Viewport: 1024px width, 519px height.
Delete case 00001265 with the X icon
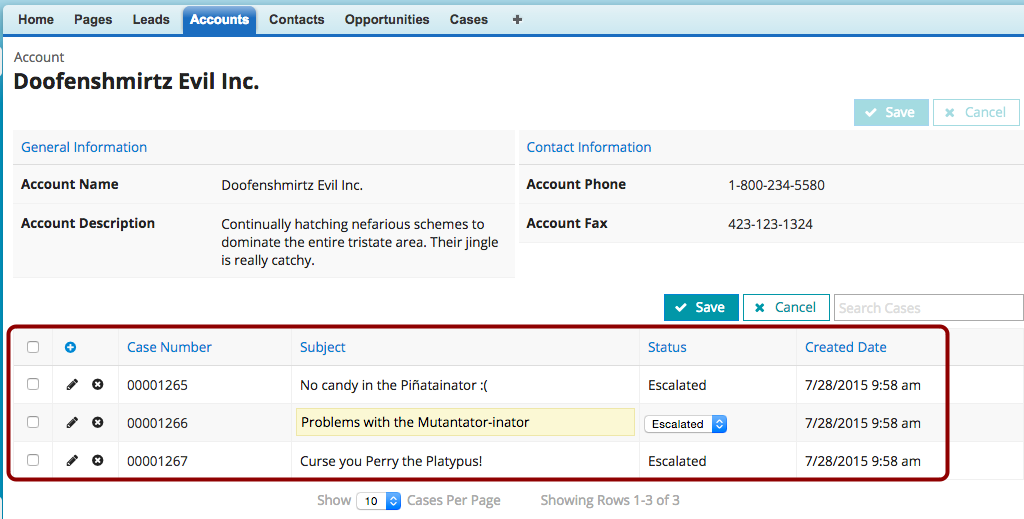pos(98,385)
